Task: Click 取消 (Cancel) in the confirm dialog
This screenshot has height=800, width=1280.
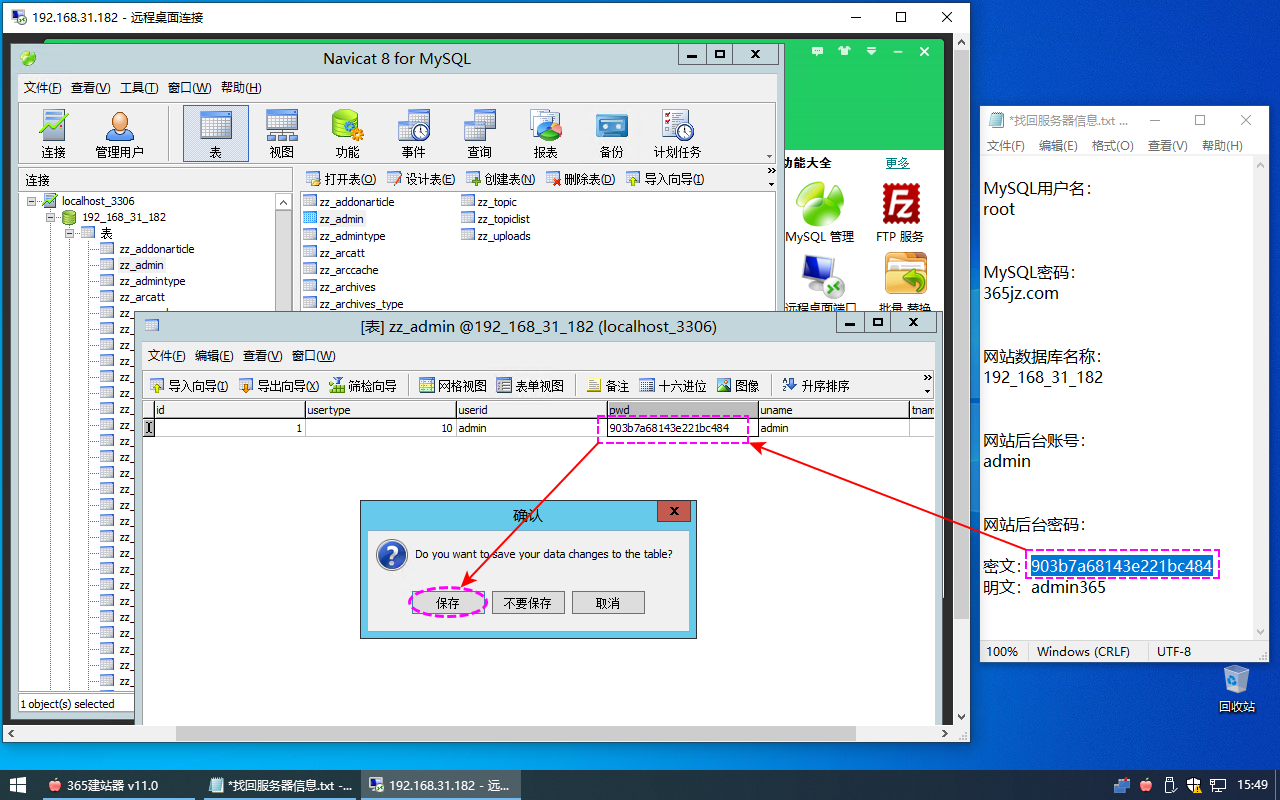Action: (x=608, y=603)
